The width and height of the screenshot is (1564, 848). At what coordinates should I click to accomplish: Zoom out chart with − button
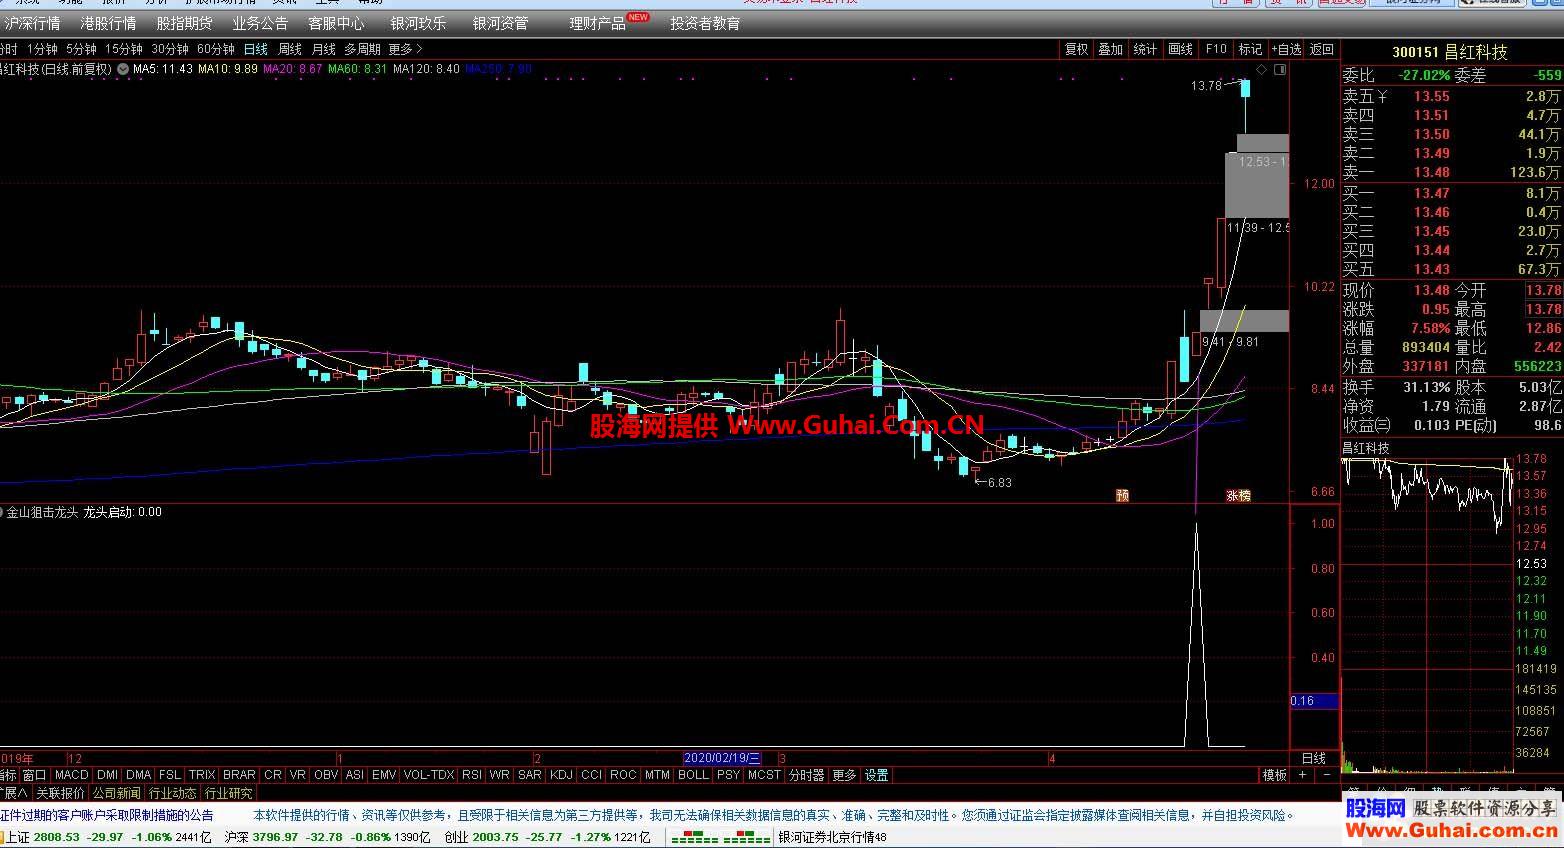(x=1327, y=775)
